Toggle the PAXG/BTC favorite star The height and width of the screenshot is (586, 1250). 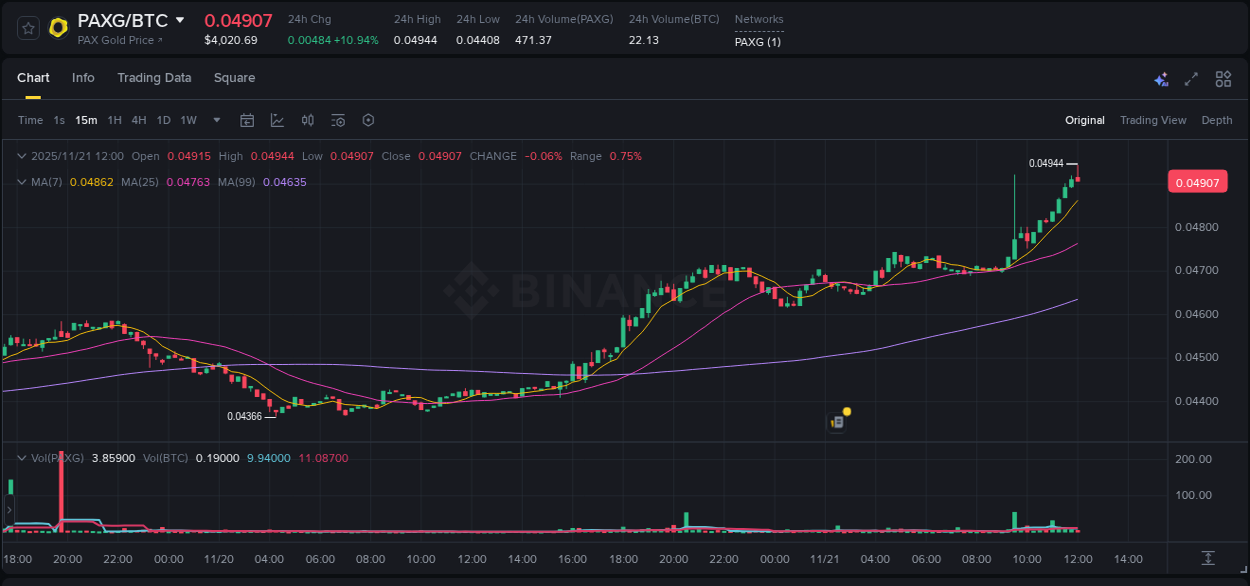(x=27, y=27)
